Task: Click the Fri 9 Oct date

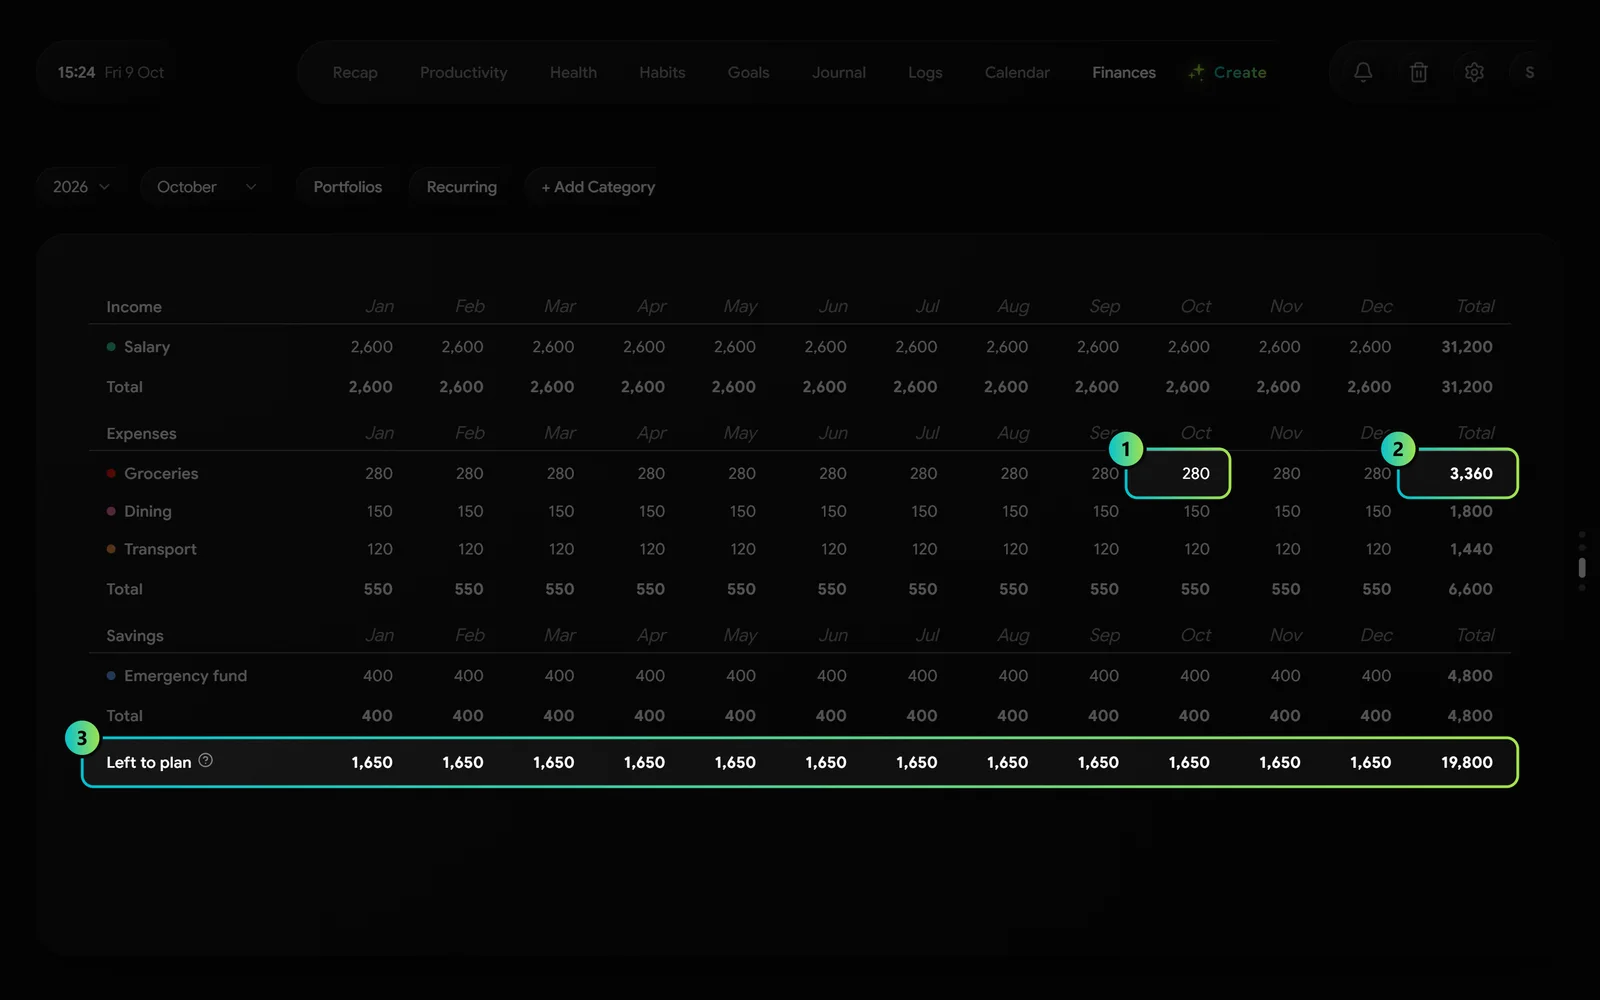Action: 134,72
